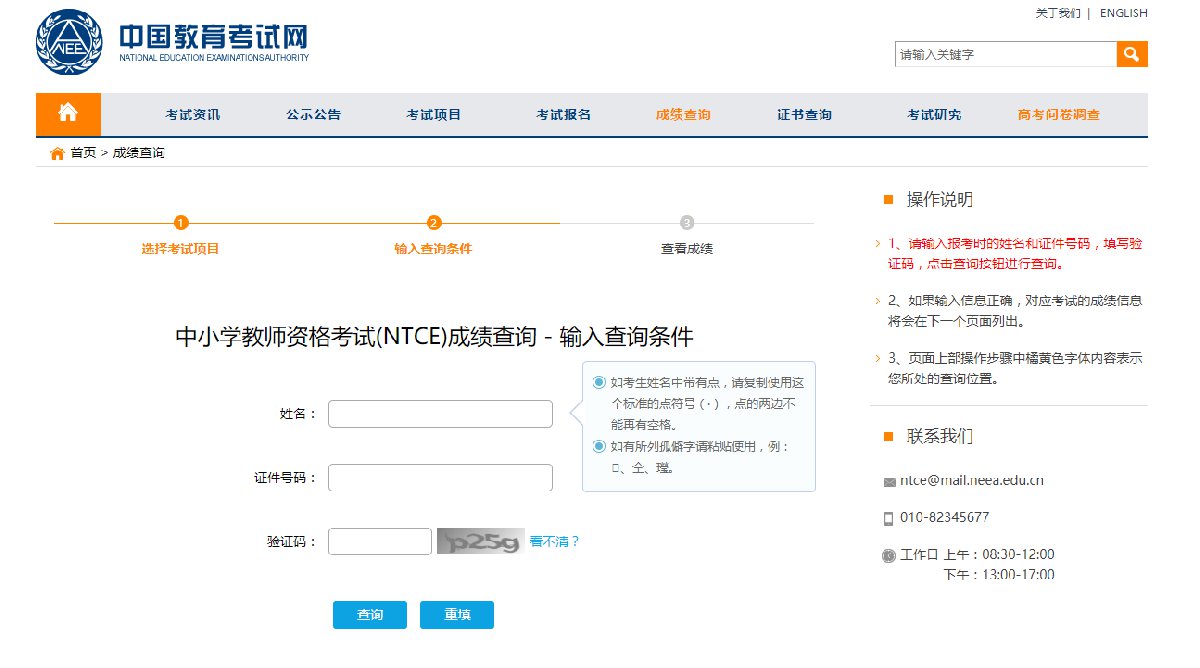Click step 2 circle marker

click(x=434, y=223)
